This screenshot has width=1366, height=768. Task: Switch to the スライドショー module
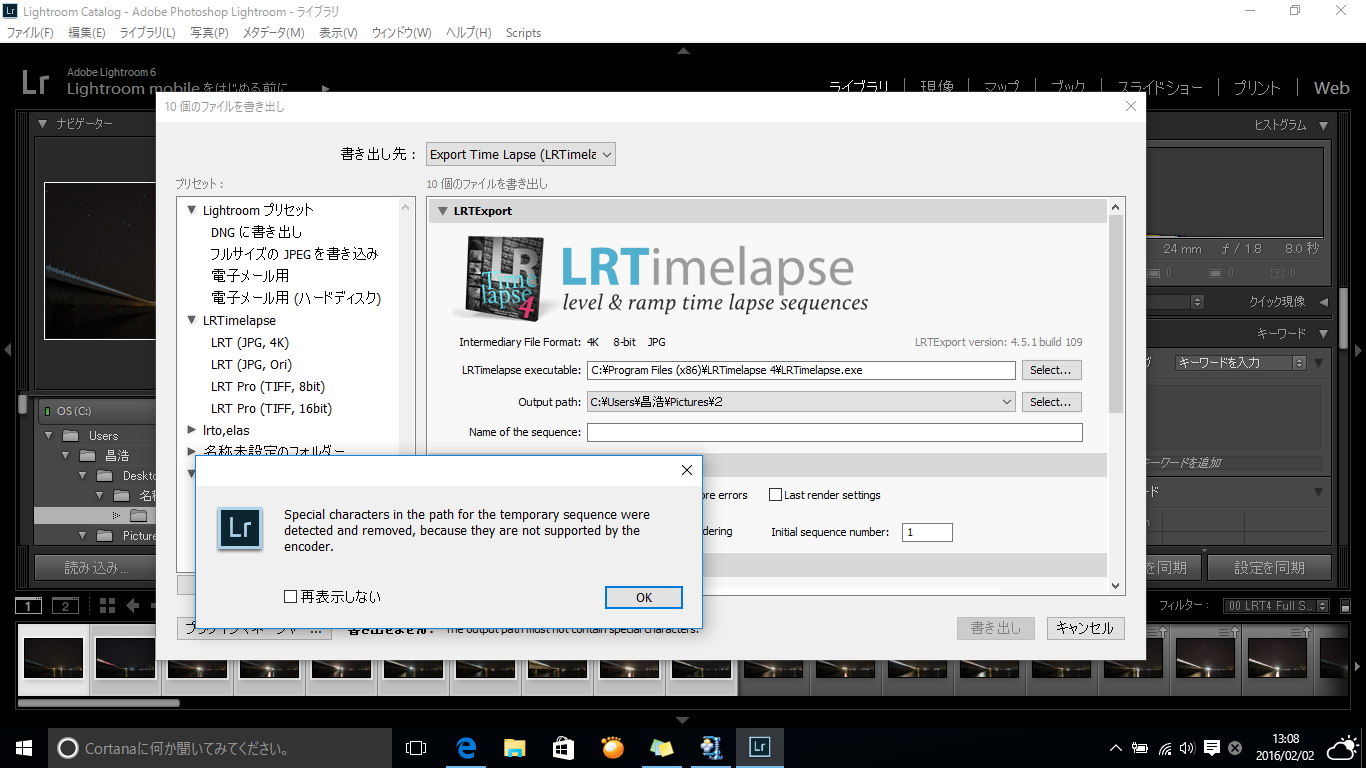1160,88
